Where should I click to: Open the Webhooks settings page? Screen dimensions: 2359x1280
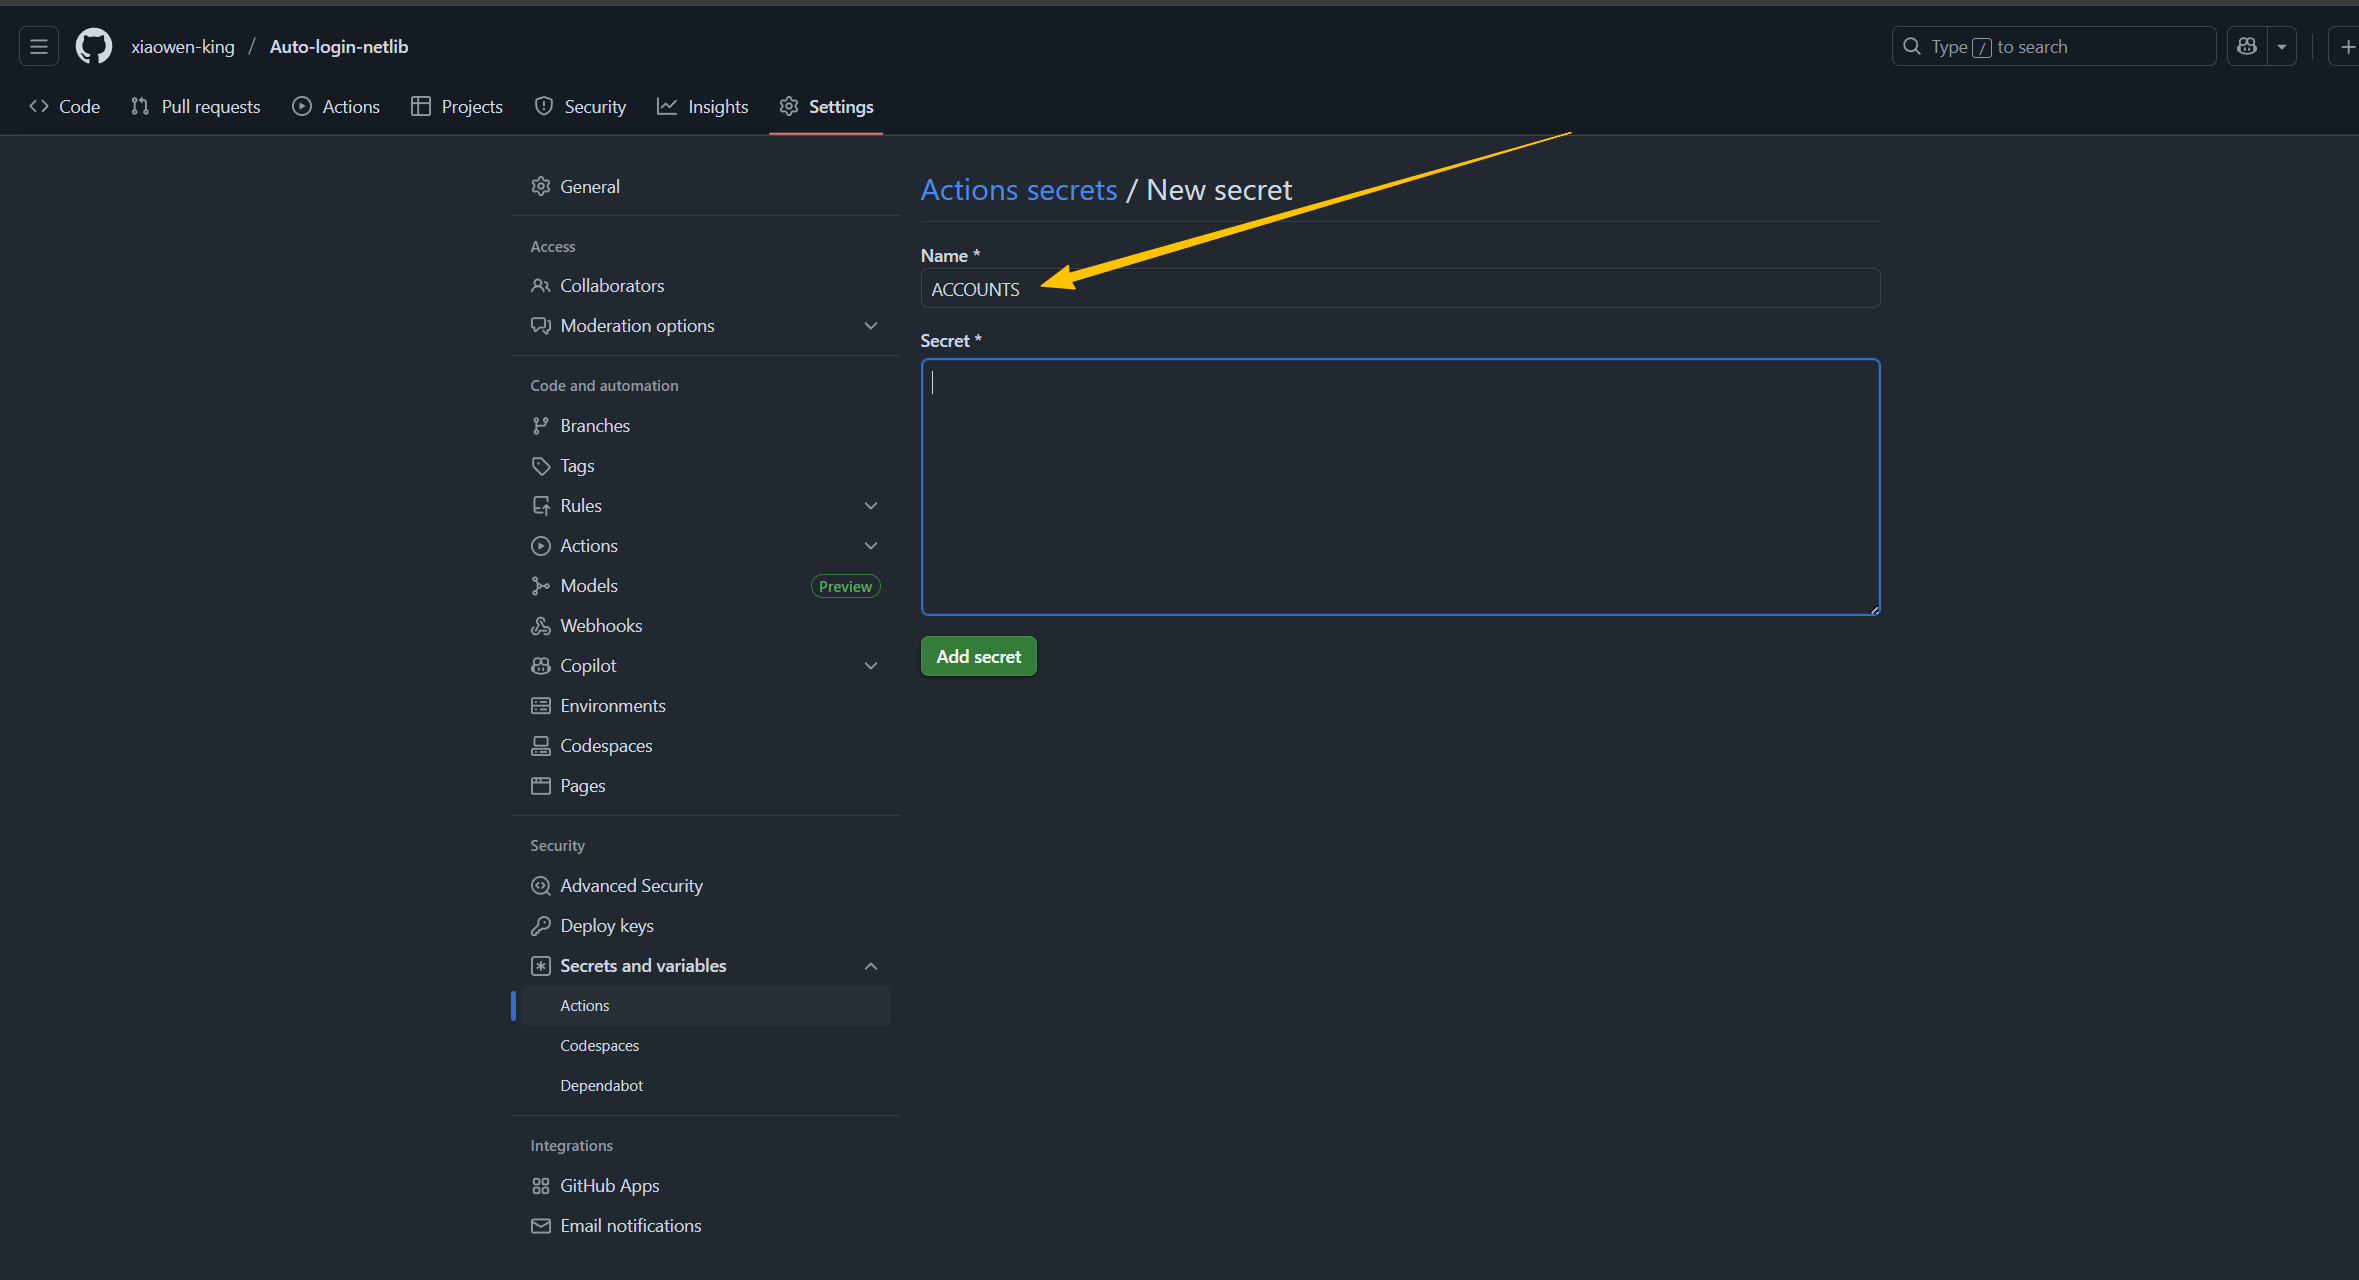(x=600, y=626)
